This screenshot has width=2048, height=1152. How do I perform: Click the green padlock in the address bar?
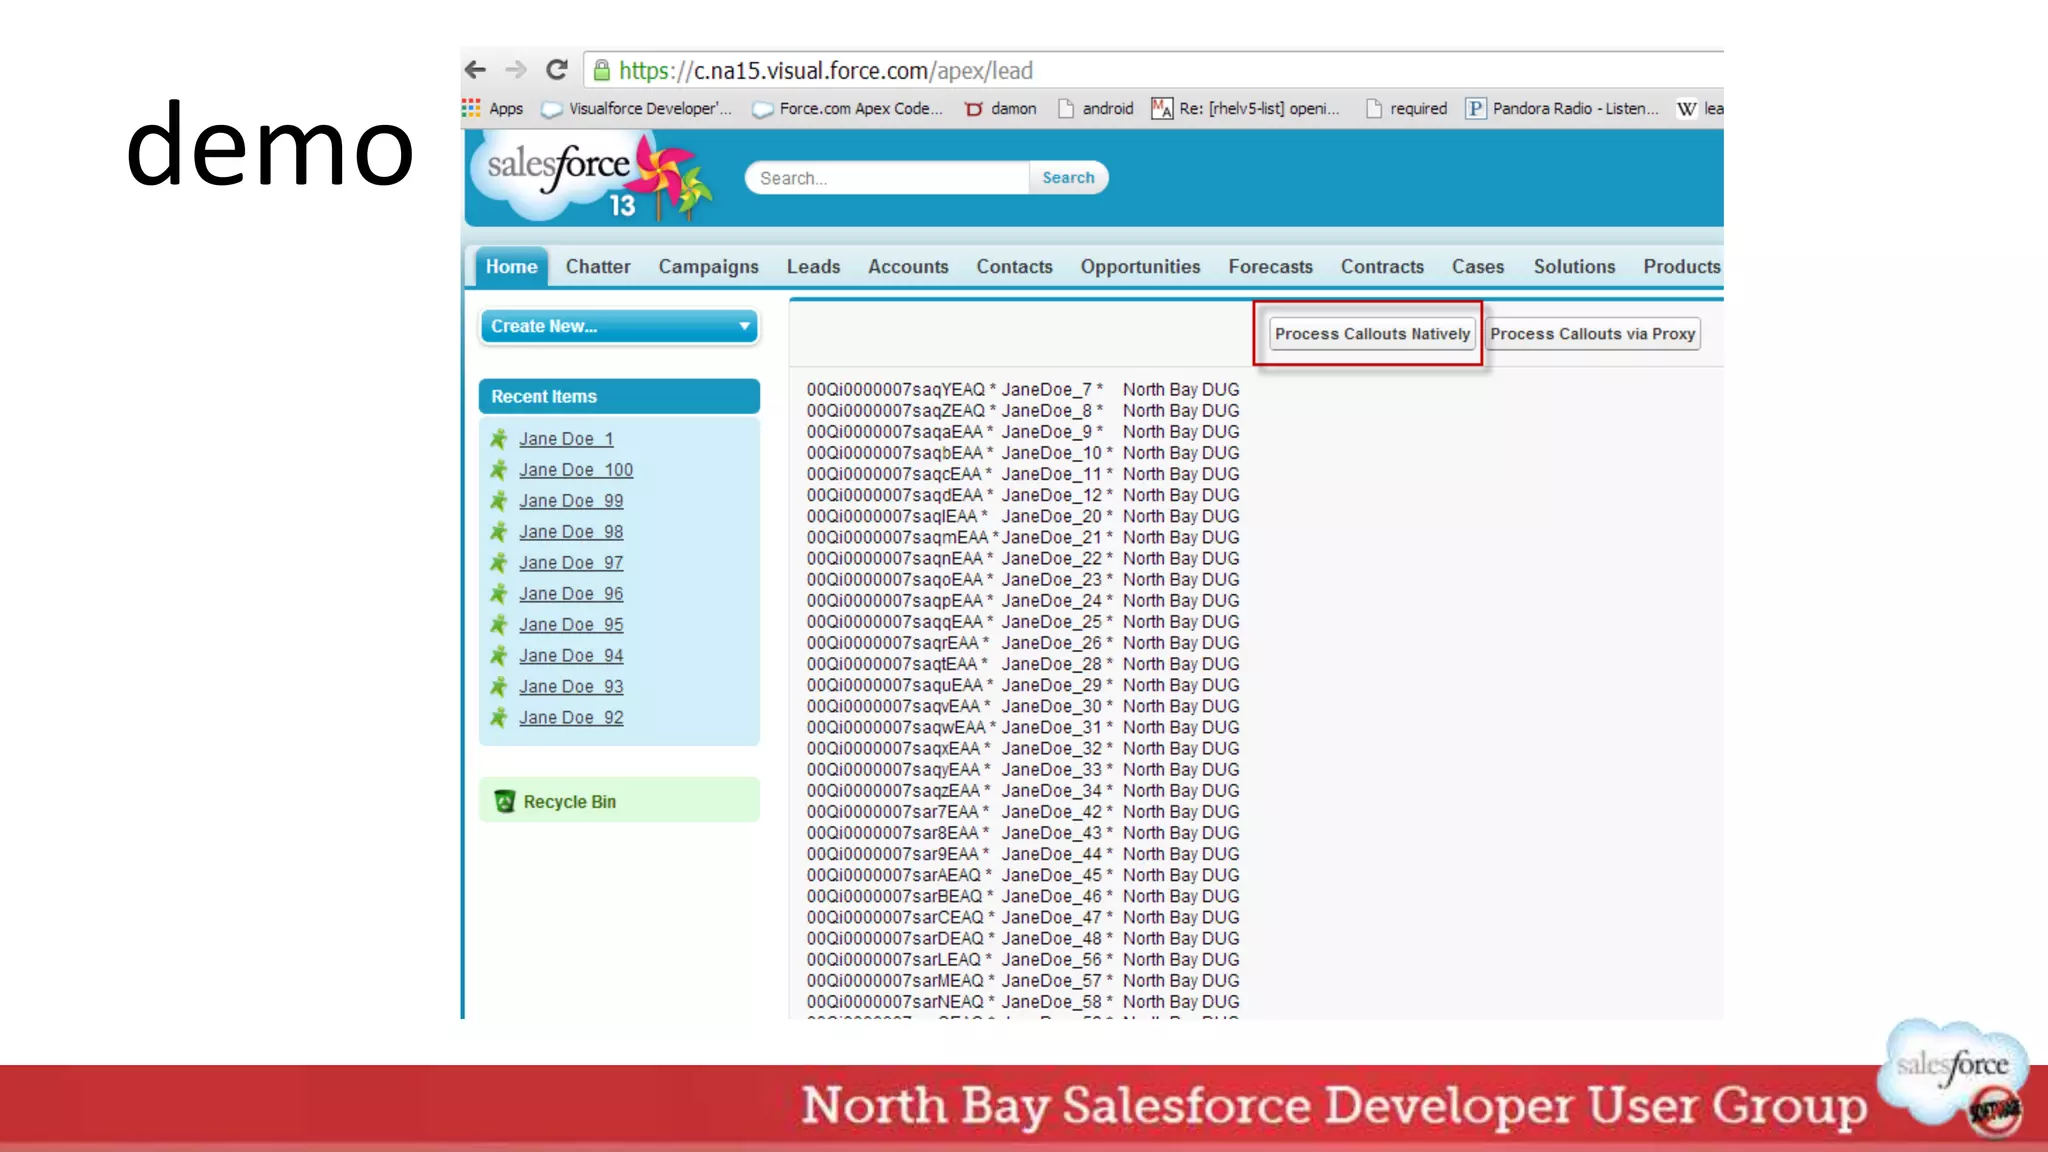point(601,70)
